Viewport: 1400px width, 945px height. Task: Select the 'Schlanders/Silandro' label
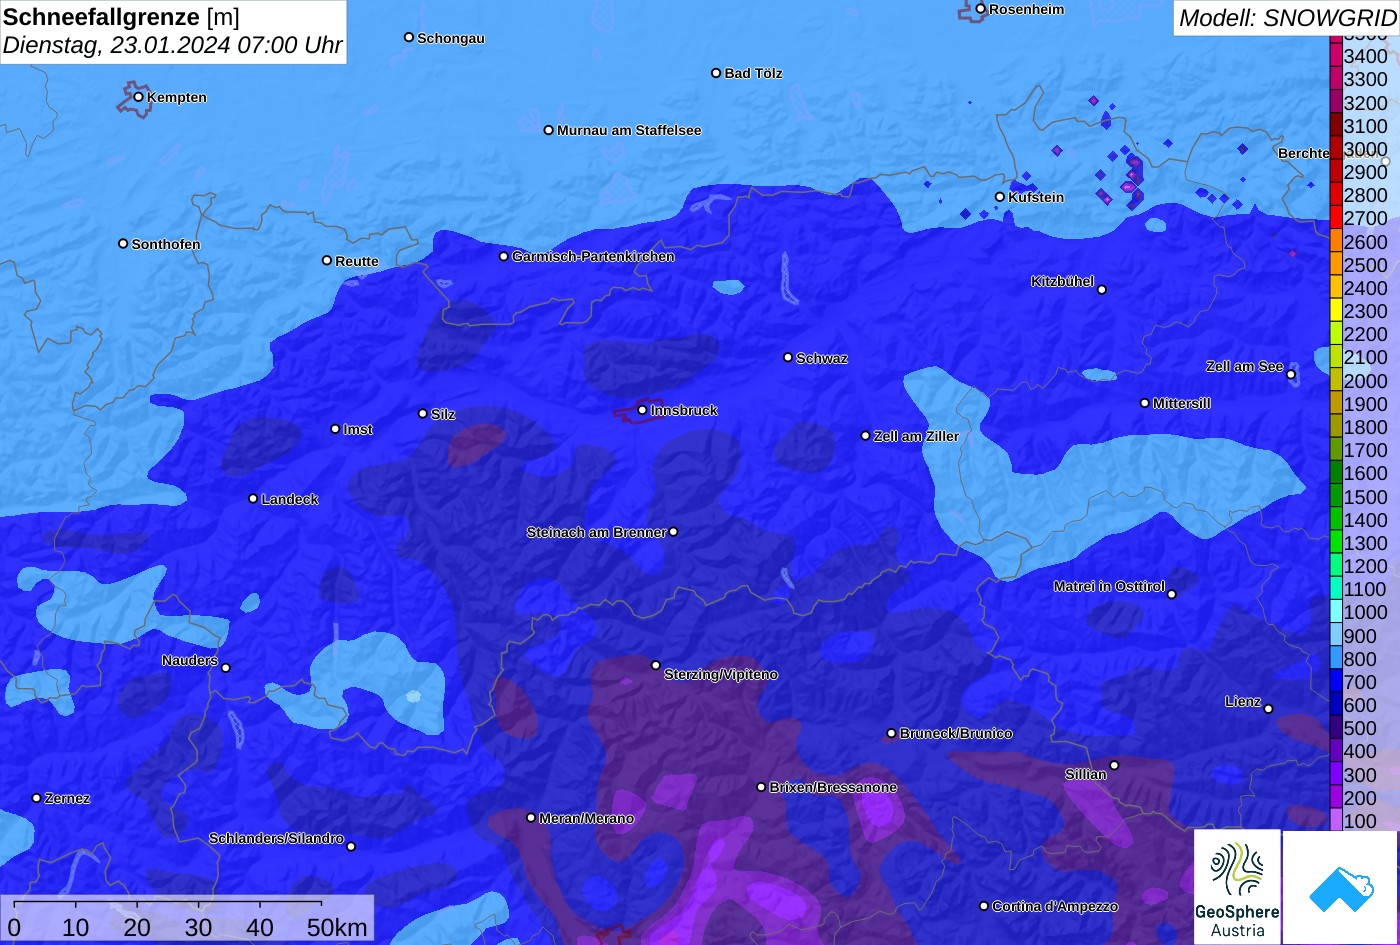point(276,838)
